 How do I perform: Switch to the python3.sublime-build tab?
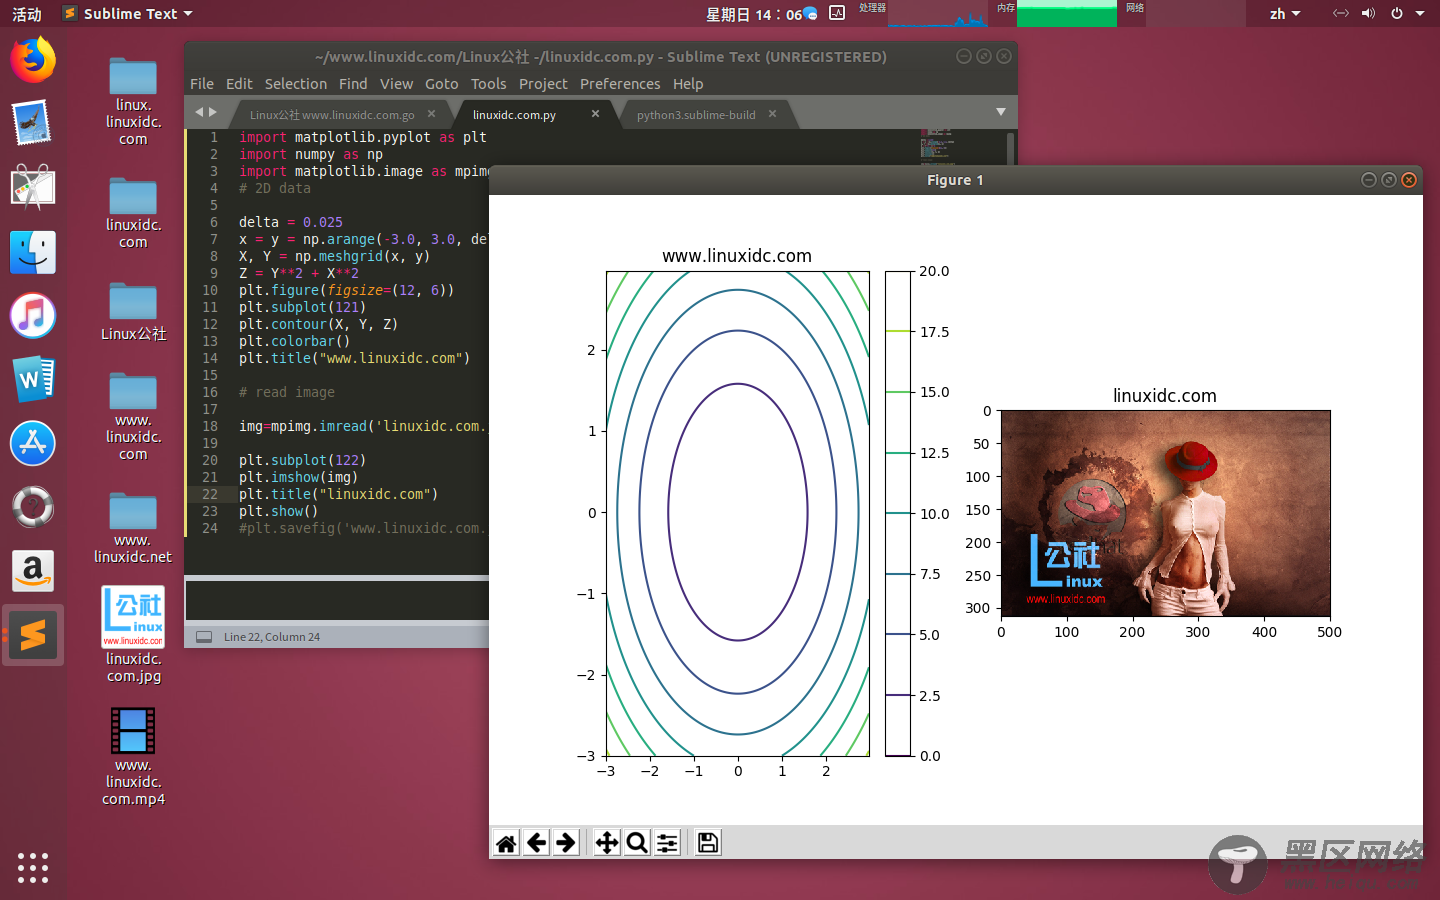coord(696,115)
